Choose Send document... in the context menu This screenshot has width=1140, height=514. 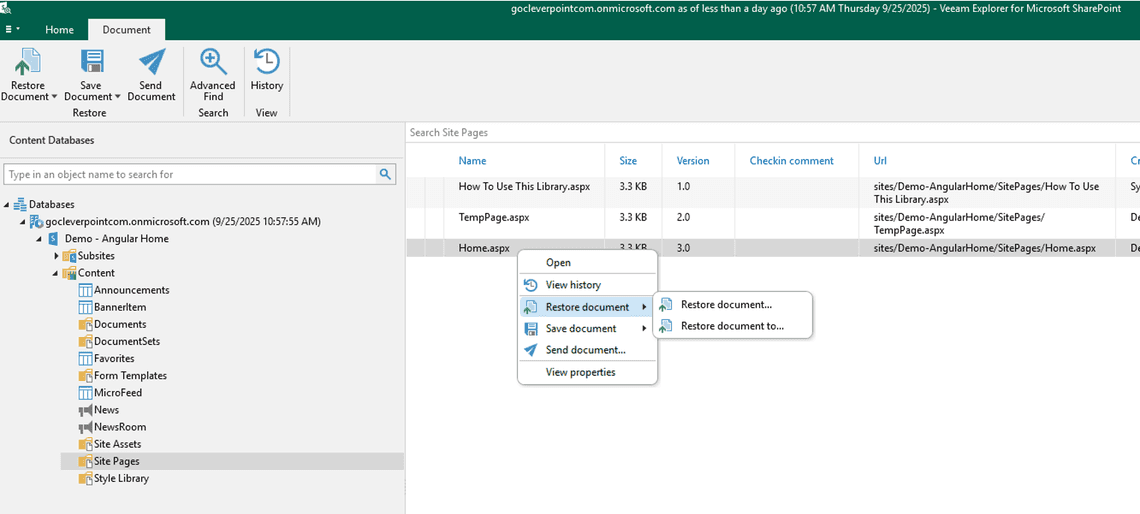point(585,350)
